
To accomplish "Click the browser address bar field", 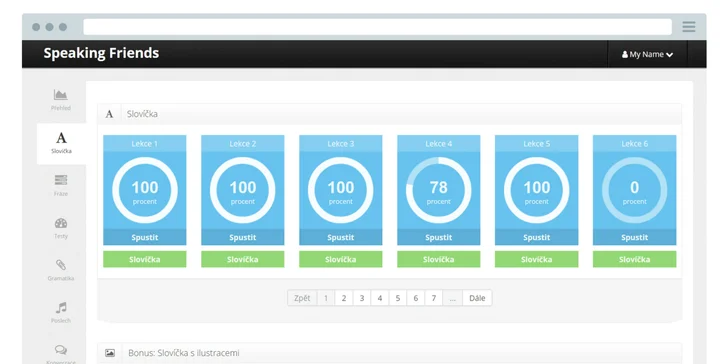I will [377, 27].
